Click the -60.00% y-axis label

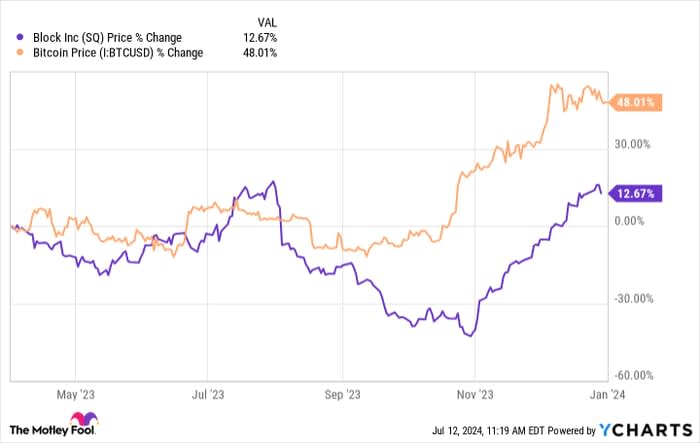[x=634, y=375]
